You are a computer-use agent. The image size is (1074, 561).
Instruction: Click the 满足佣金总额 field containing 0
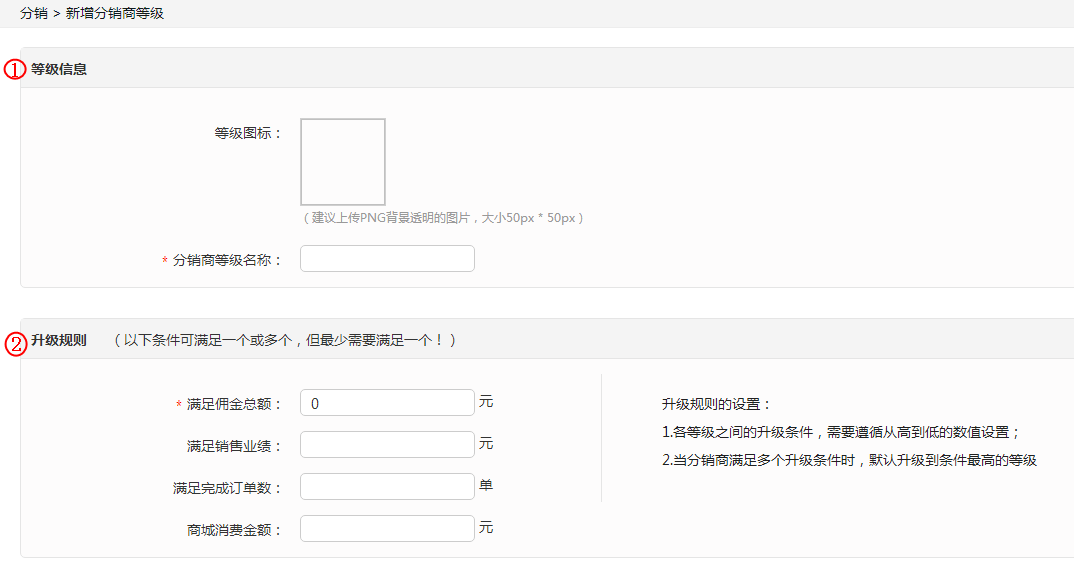pyautogui.click(x=387, y=403)
